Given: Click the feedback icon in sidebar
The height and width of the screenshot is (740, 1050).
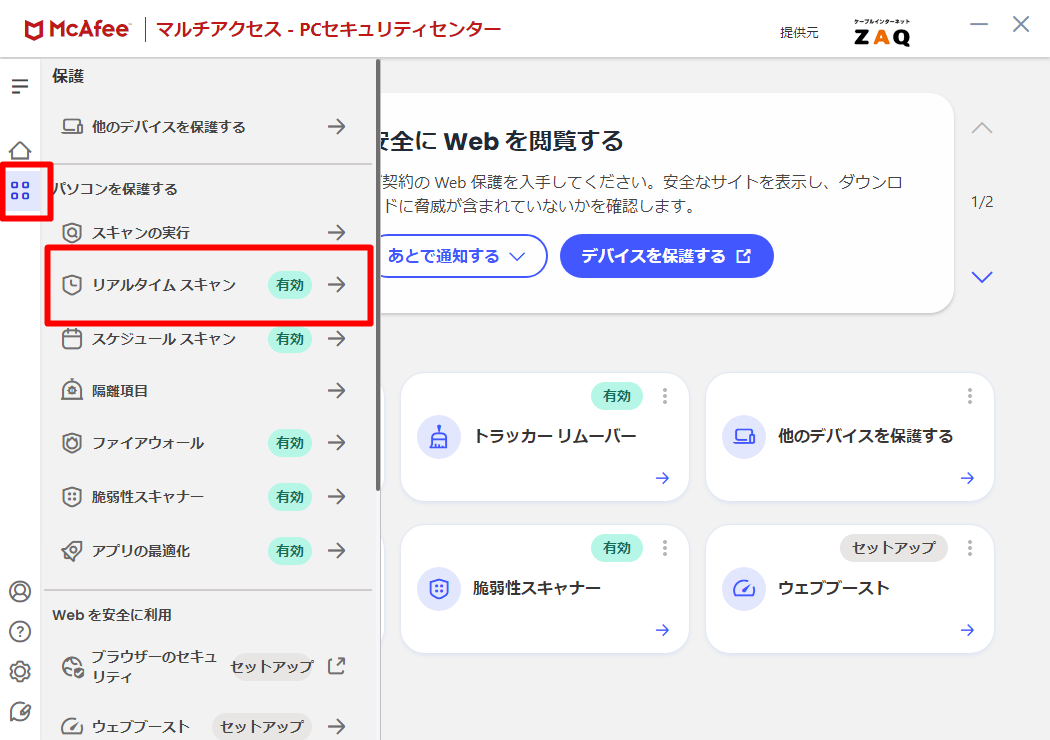Looking at the screenshot, I should point(20,711).
